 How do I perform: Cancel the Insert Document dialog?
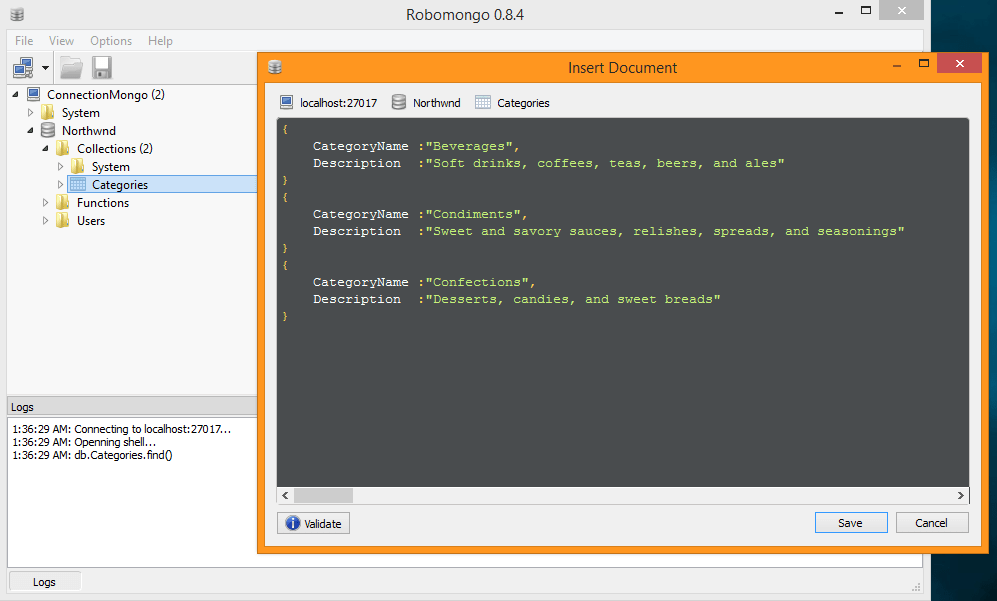931,523
